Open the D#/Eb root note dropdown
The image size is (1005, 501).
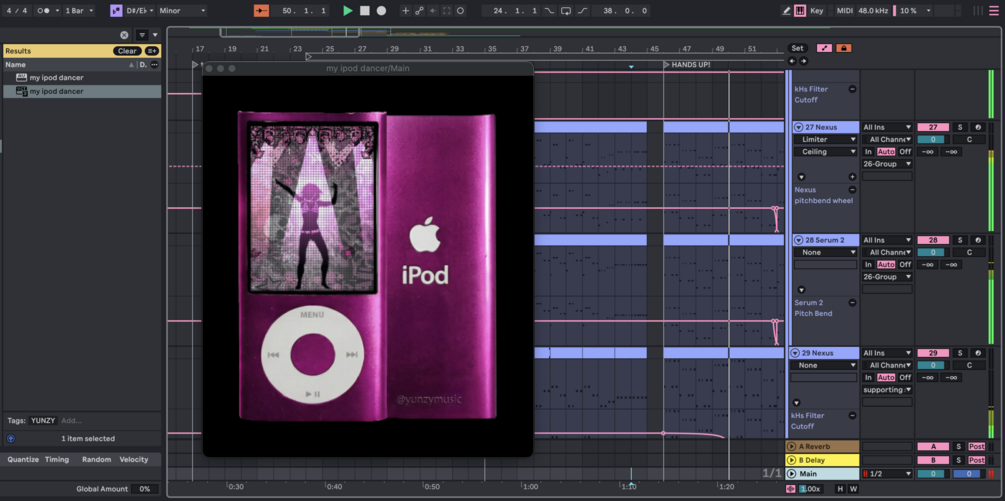point(140,11)
